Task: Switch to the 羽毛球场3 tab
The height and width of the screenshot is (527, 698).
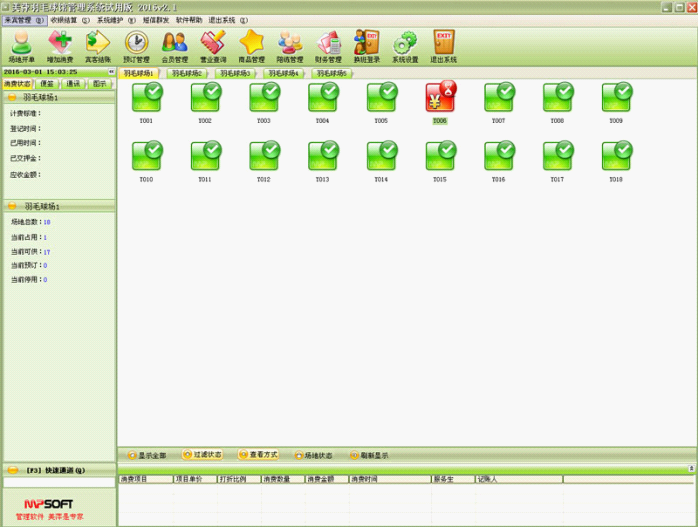Action: [x=236, y=73]
